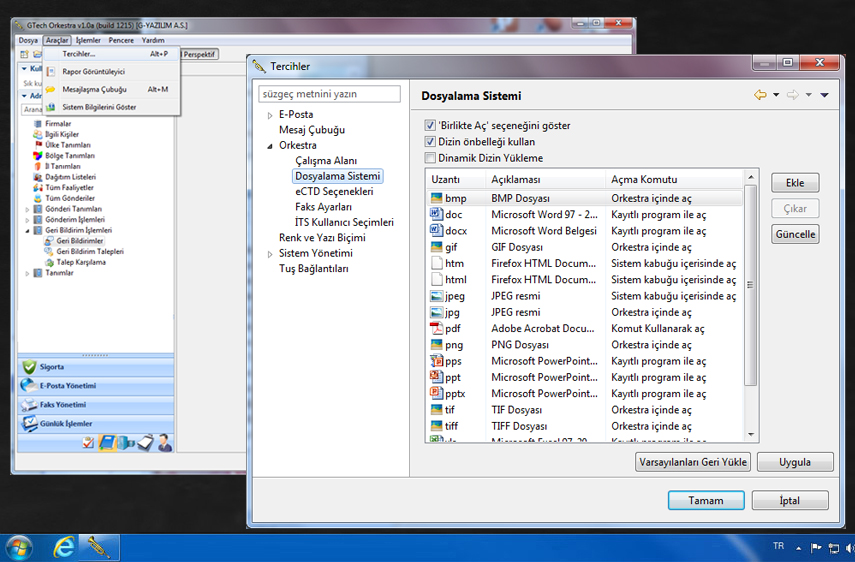The width and height of the screenshot is (855, 562).
Task: Toggle Dizin önbelleği kullan checkbox
Action: click(x=430, y=142)
